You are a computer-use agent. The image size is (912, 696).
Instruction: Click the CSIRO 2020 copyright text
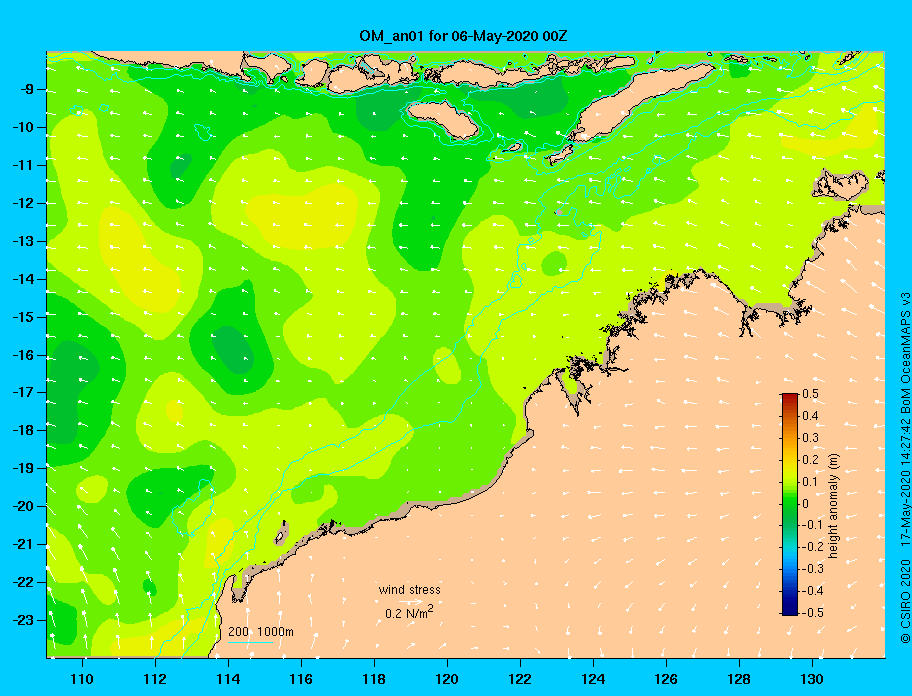(905, 602)
